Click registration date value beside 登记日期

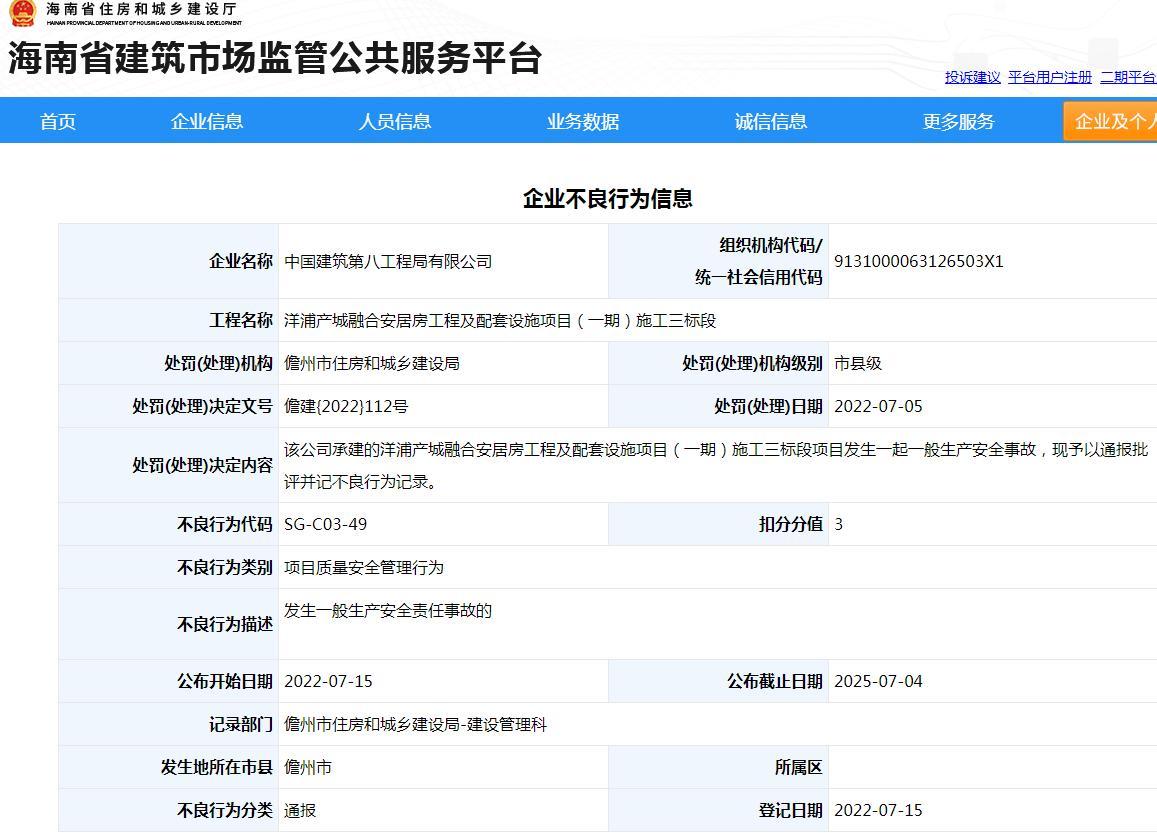pyautogui.click(x=878, y=811)
